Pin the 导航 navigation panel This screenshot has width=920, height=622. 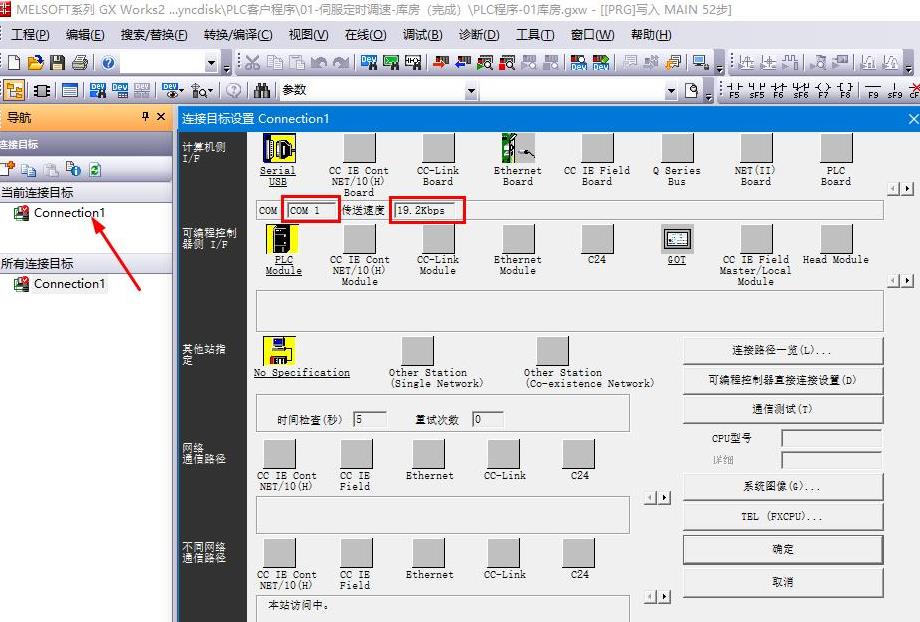tap(146, 117)
